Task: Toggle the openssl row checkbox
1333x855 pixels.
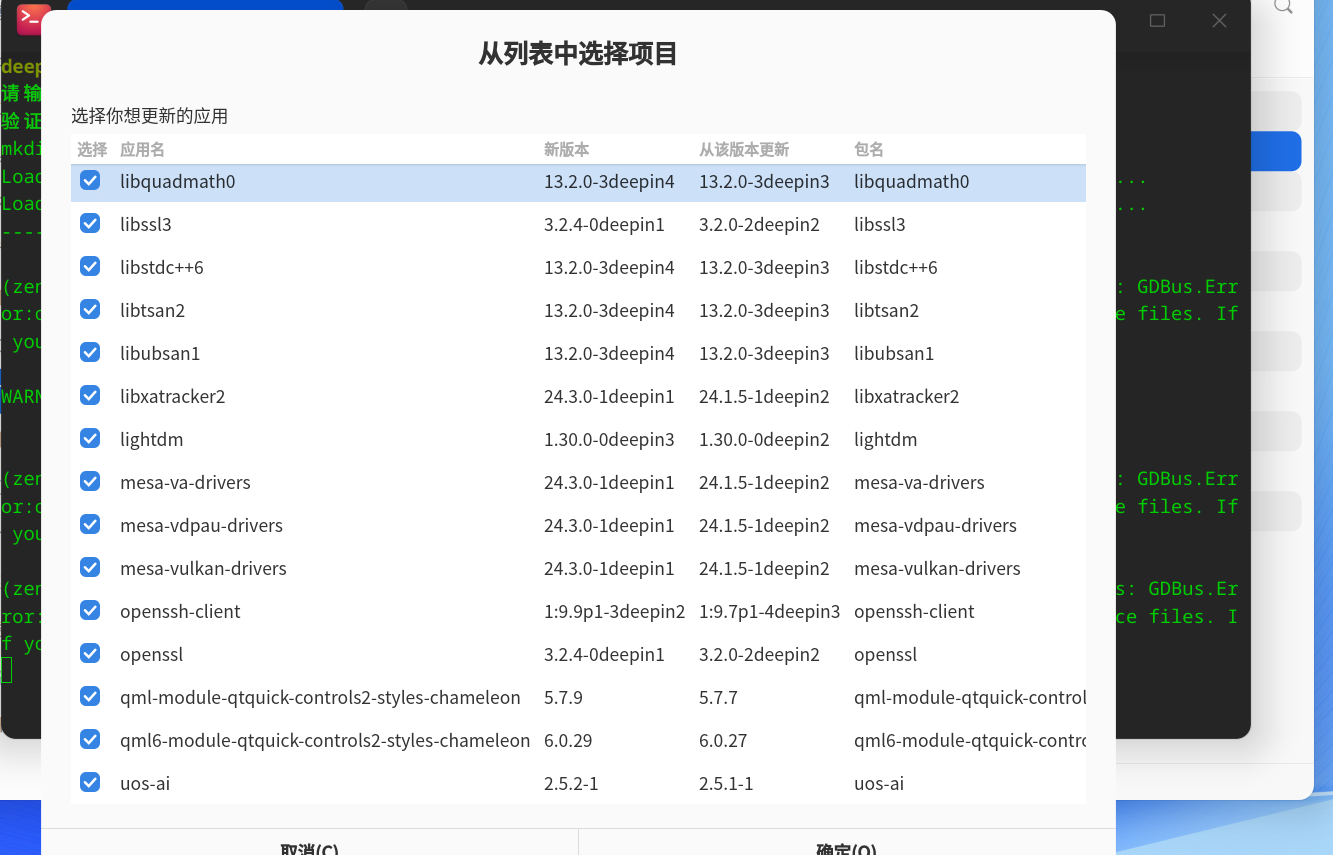Action: 90,654
